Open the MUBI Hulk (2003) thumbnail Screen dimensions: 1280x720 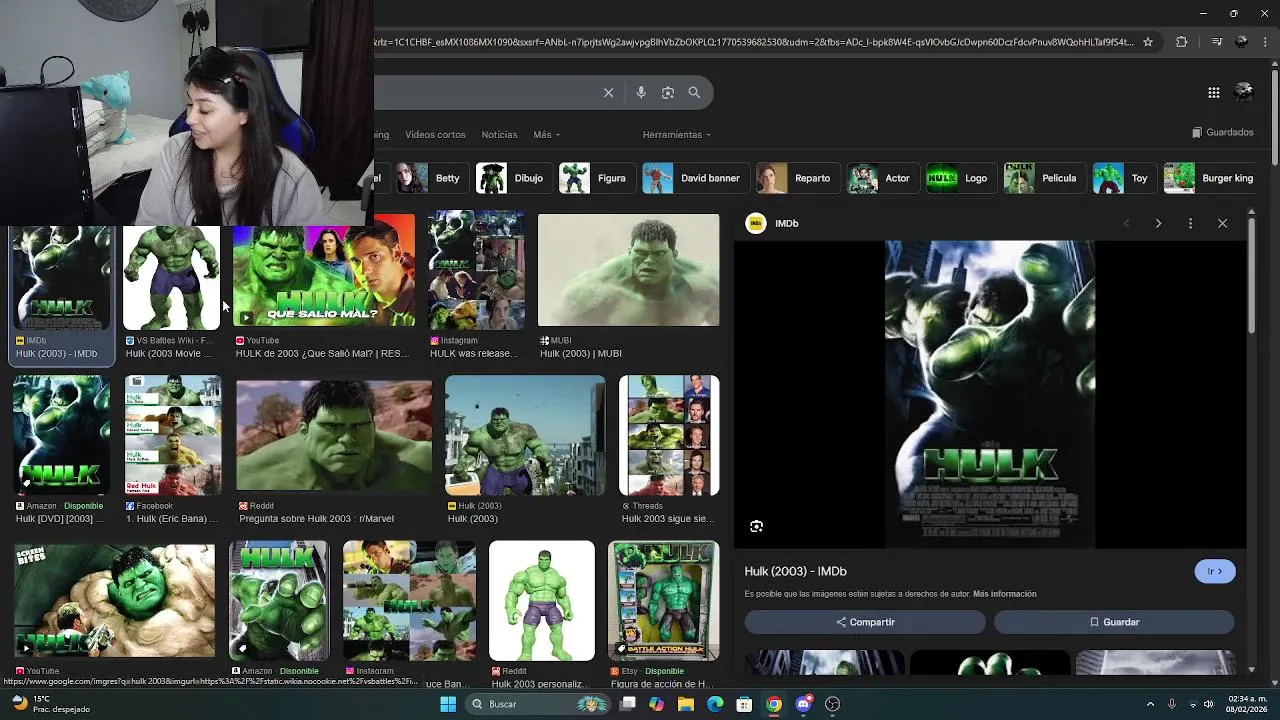(628, 270)
